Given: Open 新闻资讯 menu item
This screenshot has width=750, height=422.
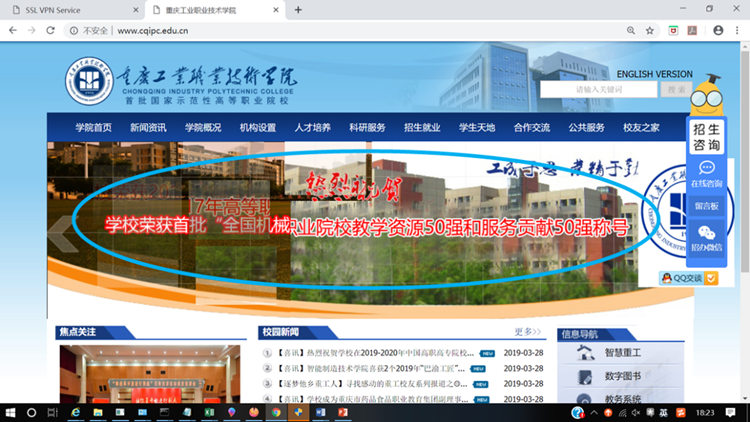Looking at the screenshot, I should 148,128.
